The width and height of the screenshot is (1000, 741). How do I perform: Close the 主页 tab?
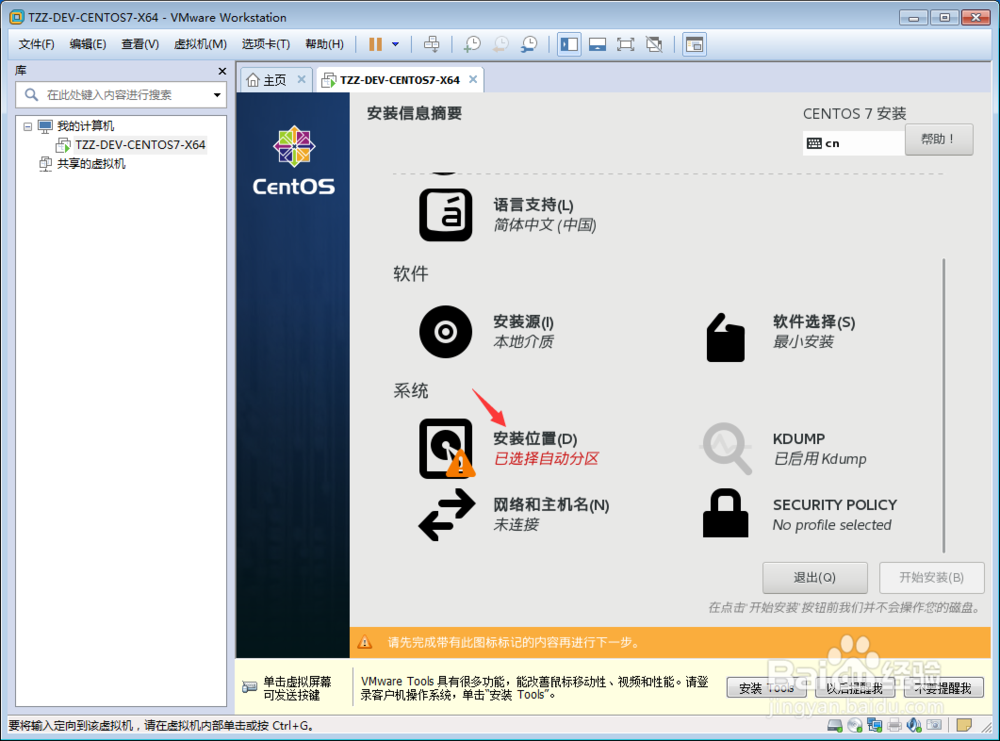coord(302,80)
